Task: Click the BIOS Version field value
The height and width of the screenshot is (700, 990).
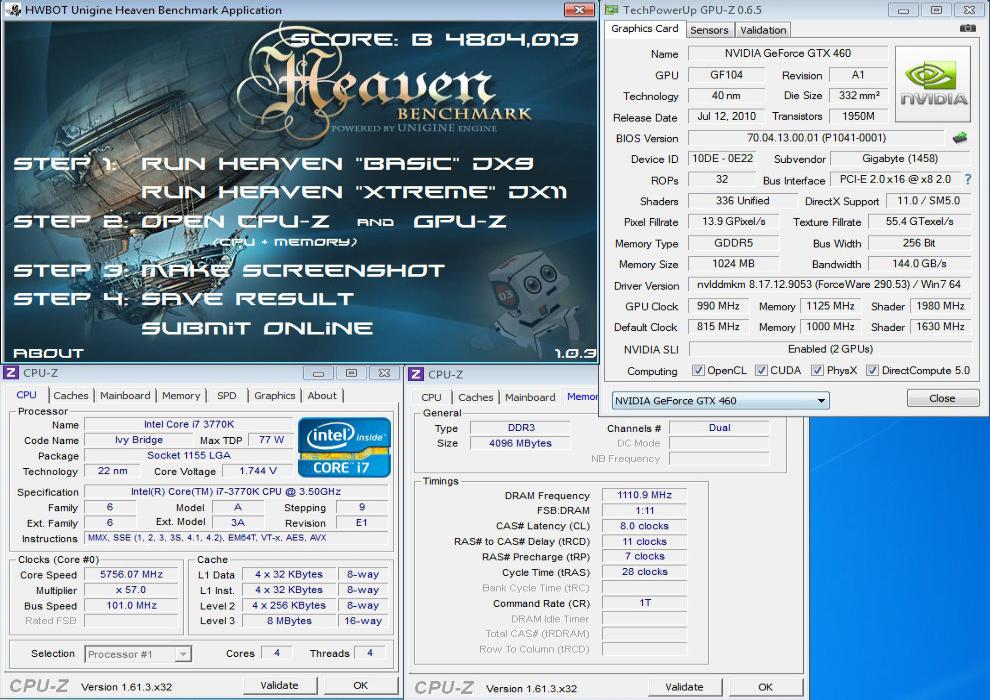Action: (817, 138)
